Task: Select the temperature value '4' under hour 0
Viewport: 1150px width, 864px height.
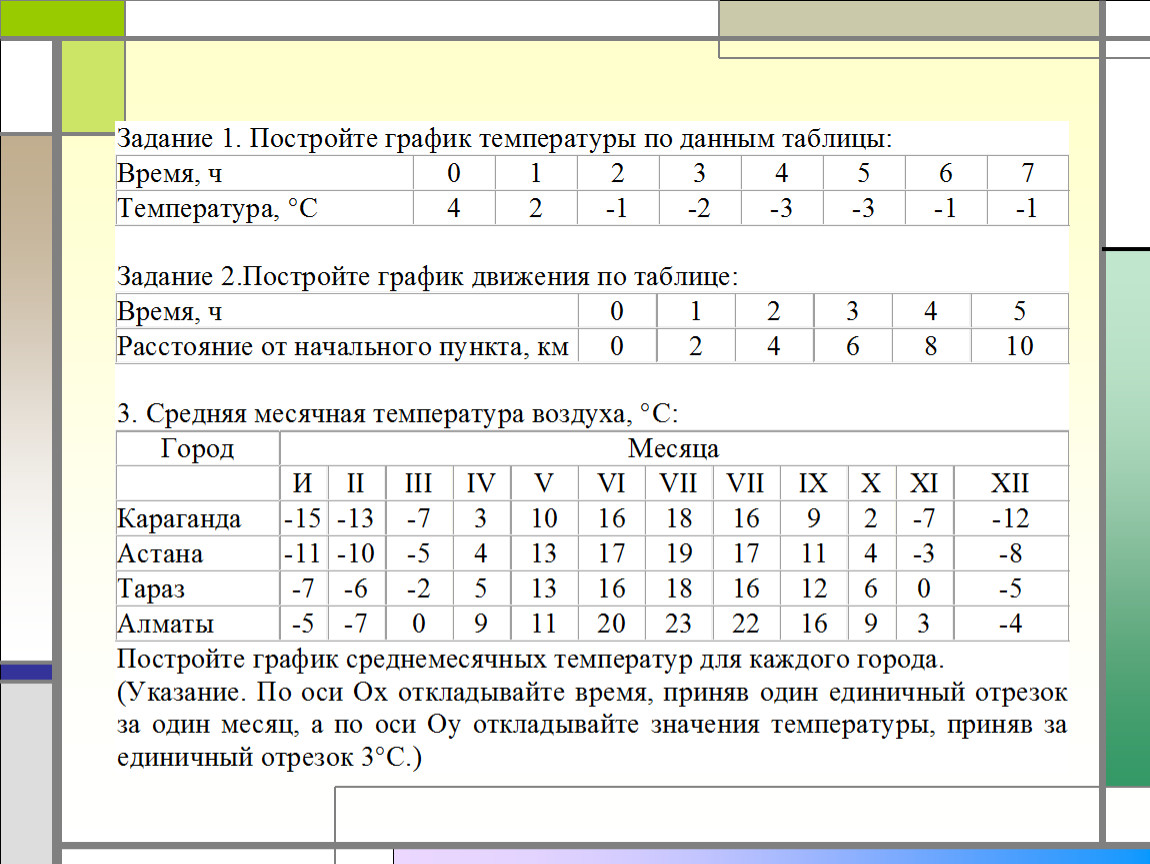Action: [x=453, y=208]
